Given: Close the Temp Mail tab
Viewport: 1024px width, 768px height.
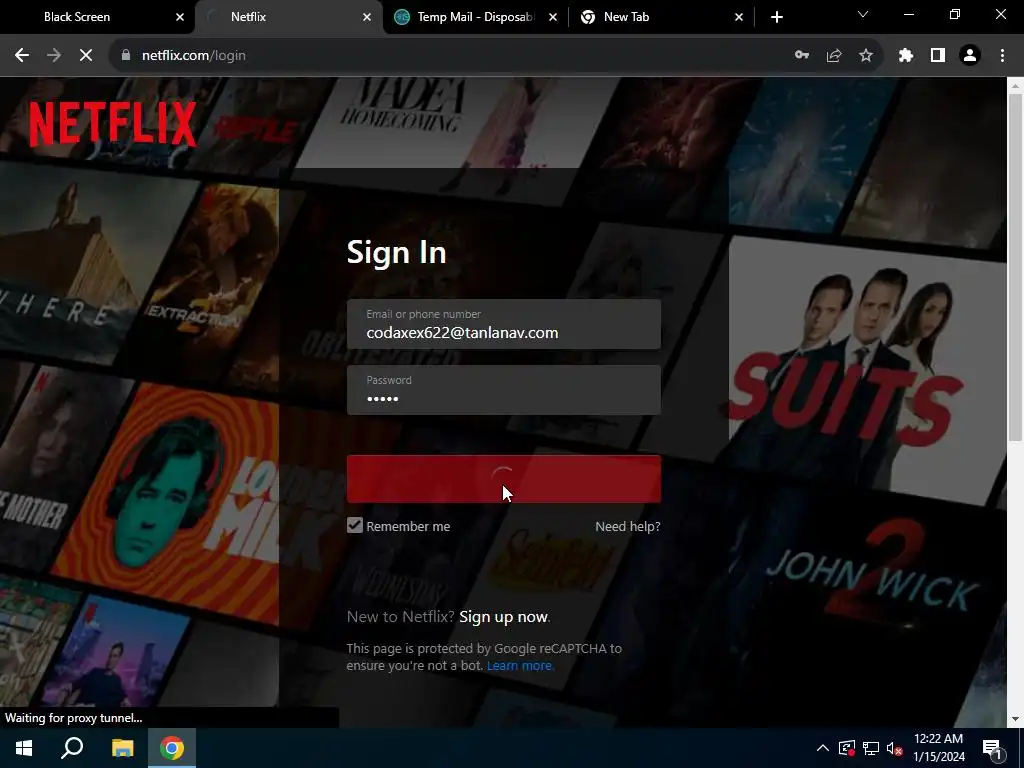Looking at the screenshot, I should pyautogui.click(x=553, y=17).
